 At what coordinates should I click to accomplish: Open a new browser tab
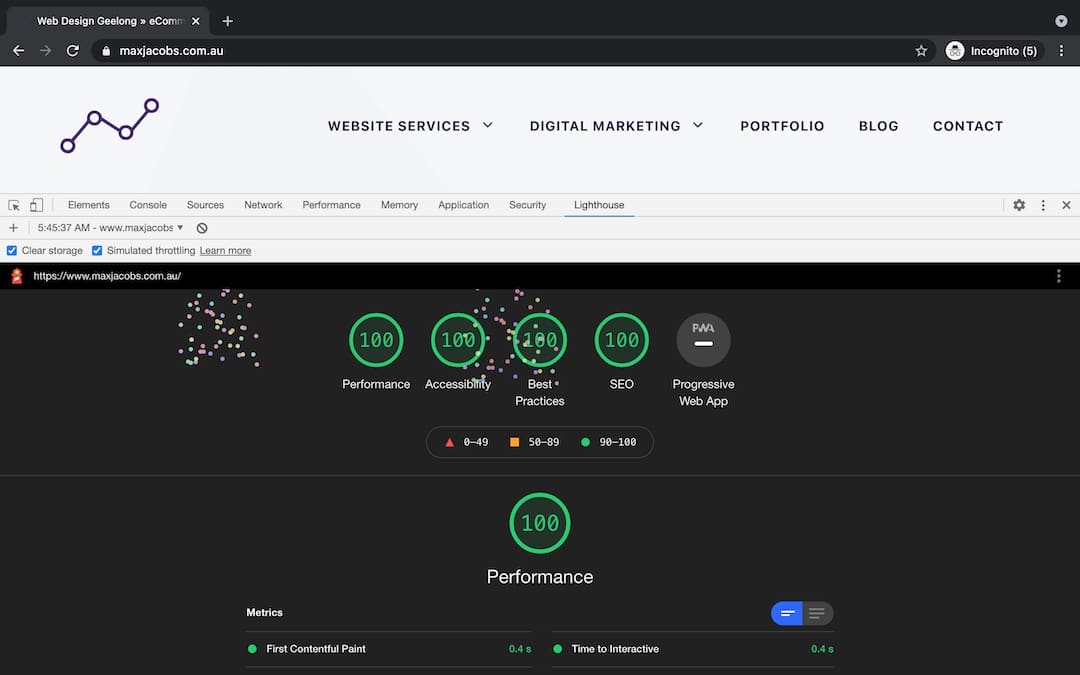[227, 21]
